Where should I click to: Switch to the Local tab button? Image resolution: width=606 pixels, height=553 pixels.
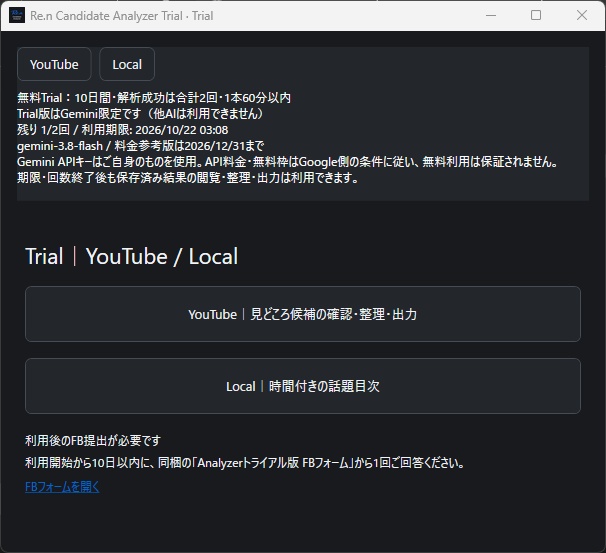coord(127,64)
